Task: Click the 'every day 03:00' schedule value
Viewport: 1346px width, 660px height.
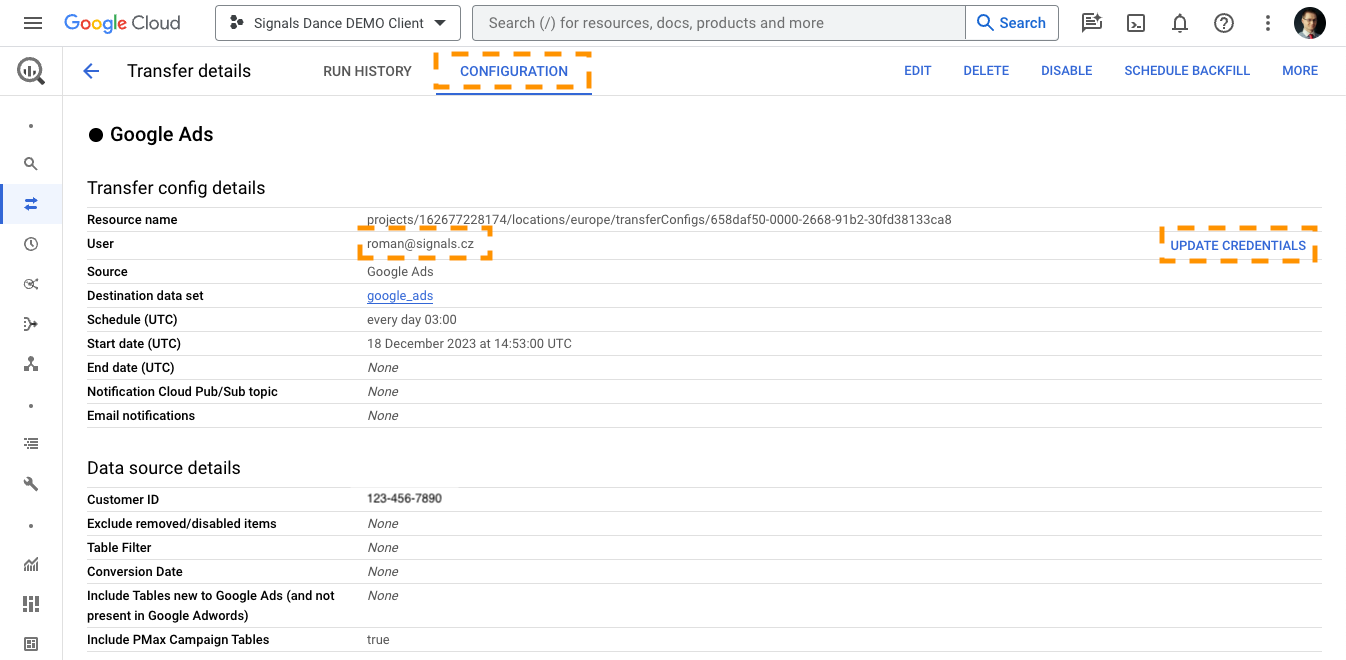Action: pos(412,320)
